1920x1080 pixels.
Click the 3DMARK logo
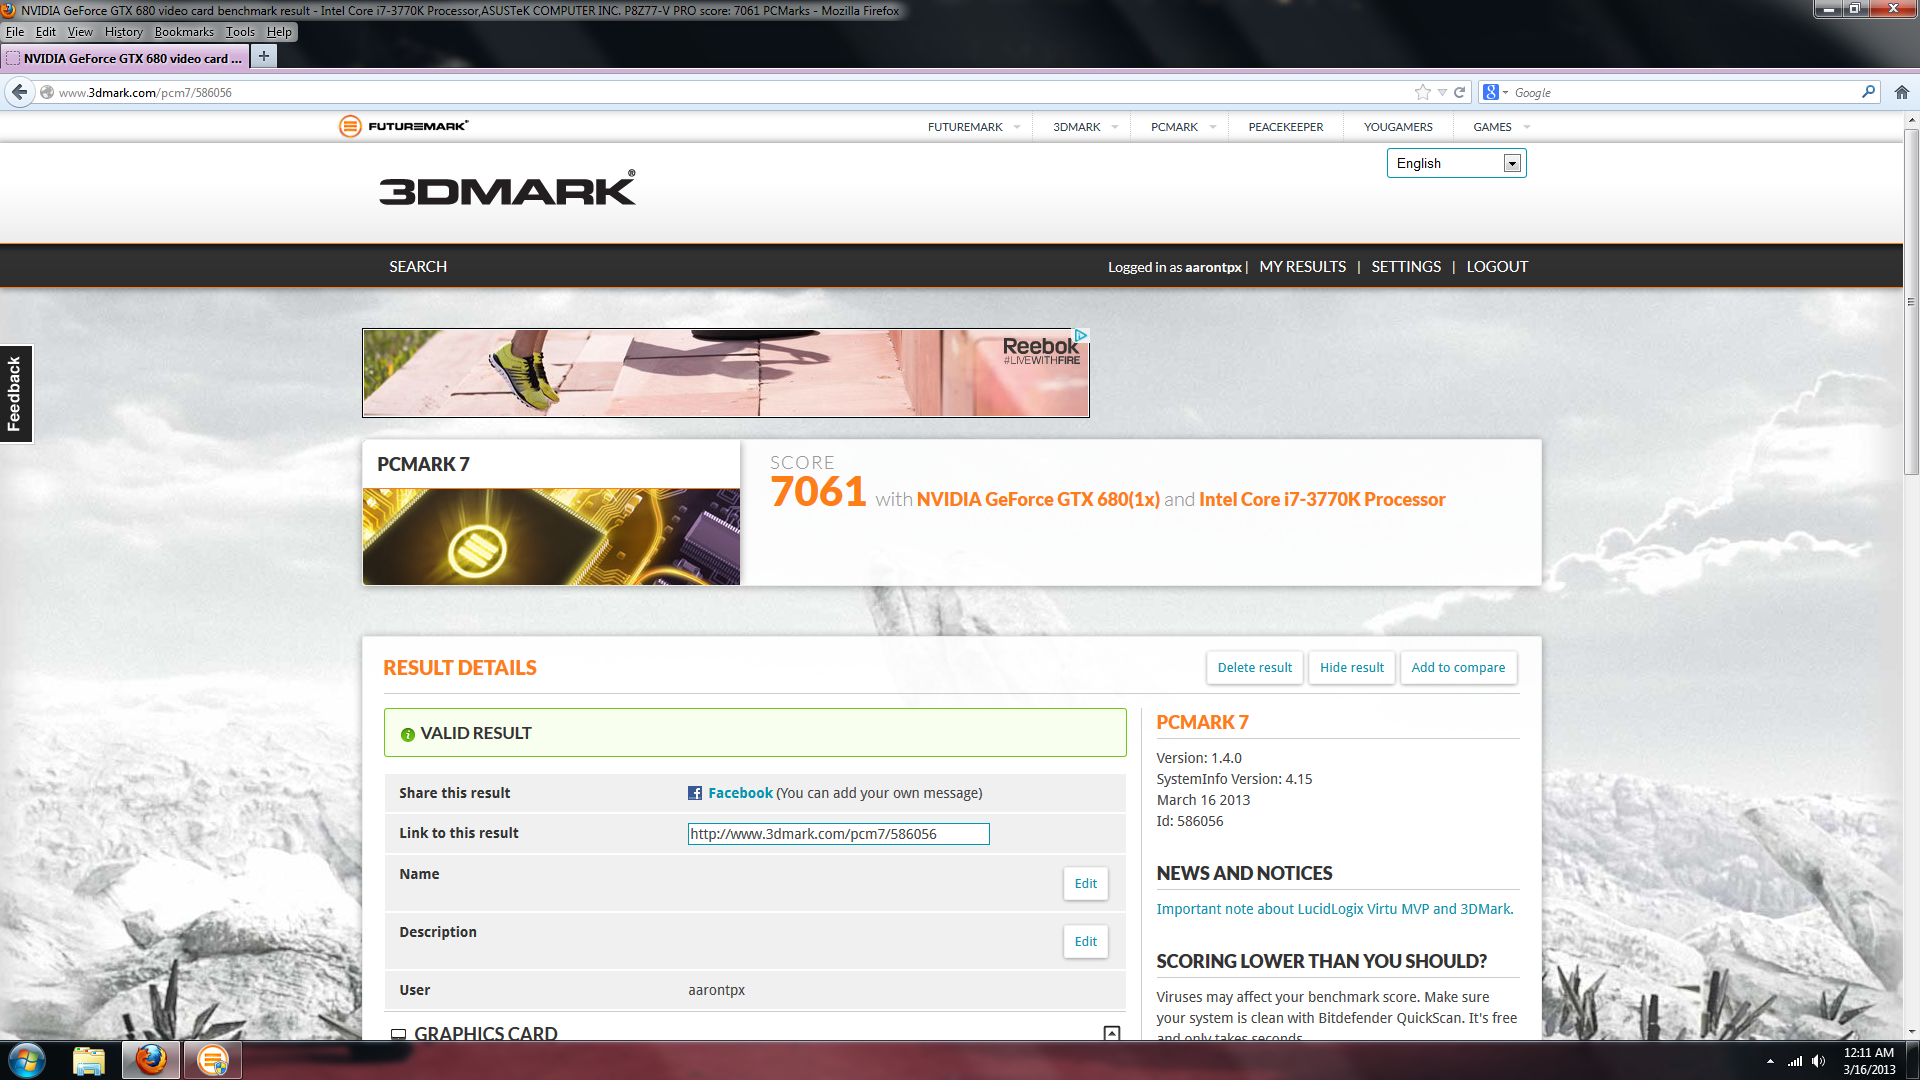(x=507, y=188)
